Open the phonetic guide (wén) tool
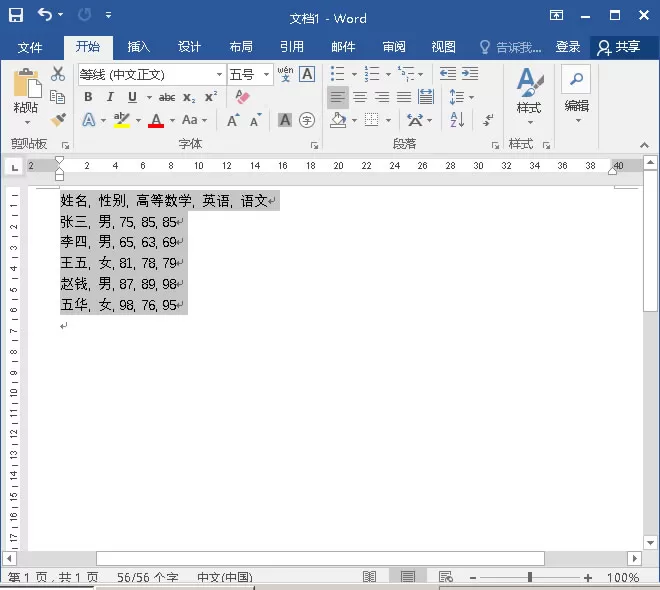 click(x=285, y=74)
